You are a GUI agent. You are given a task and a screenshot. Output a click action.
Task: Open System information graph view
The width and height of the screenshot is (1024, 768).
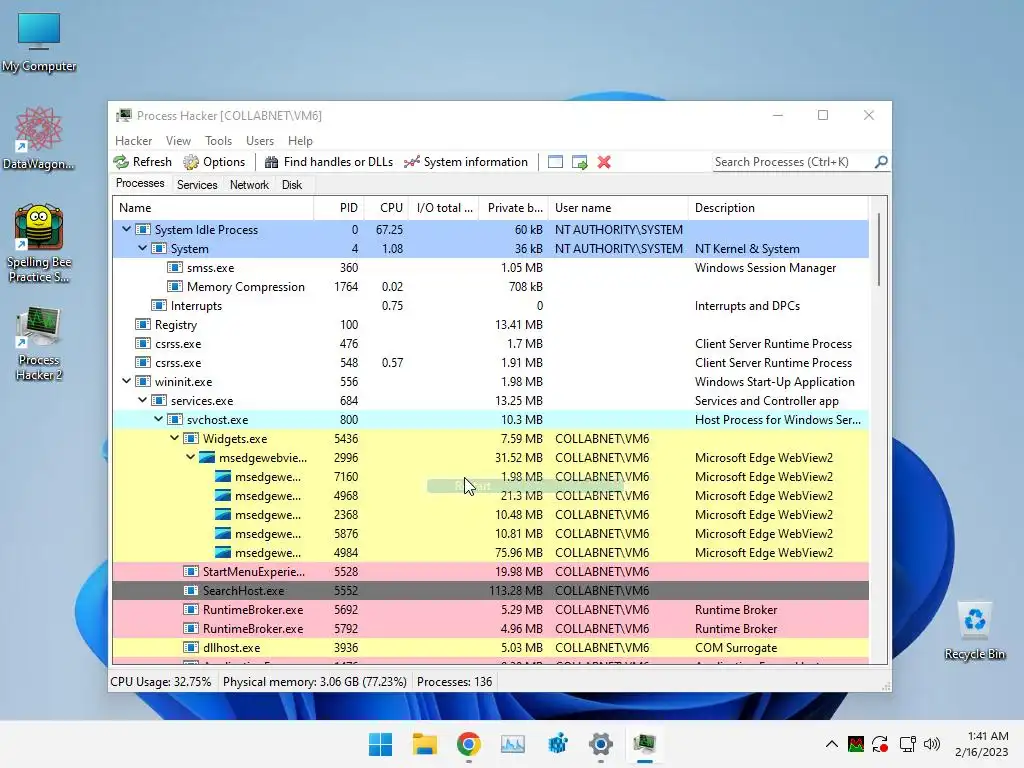466,162
